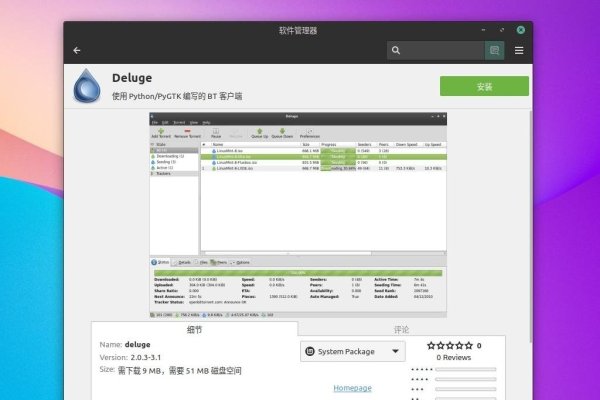Go back using the left arrow

coord(77,51)
